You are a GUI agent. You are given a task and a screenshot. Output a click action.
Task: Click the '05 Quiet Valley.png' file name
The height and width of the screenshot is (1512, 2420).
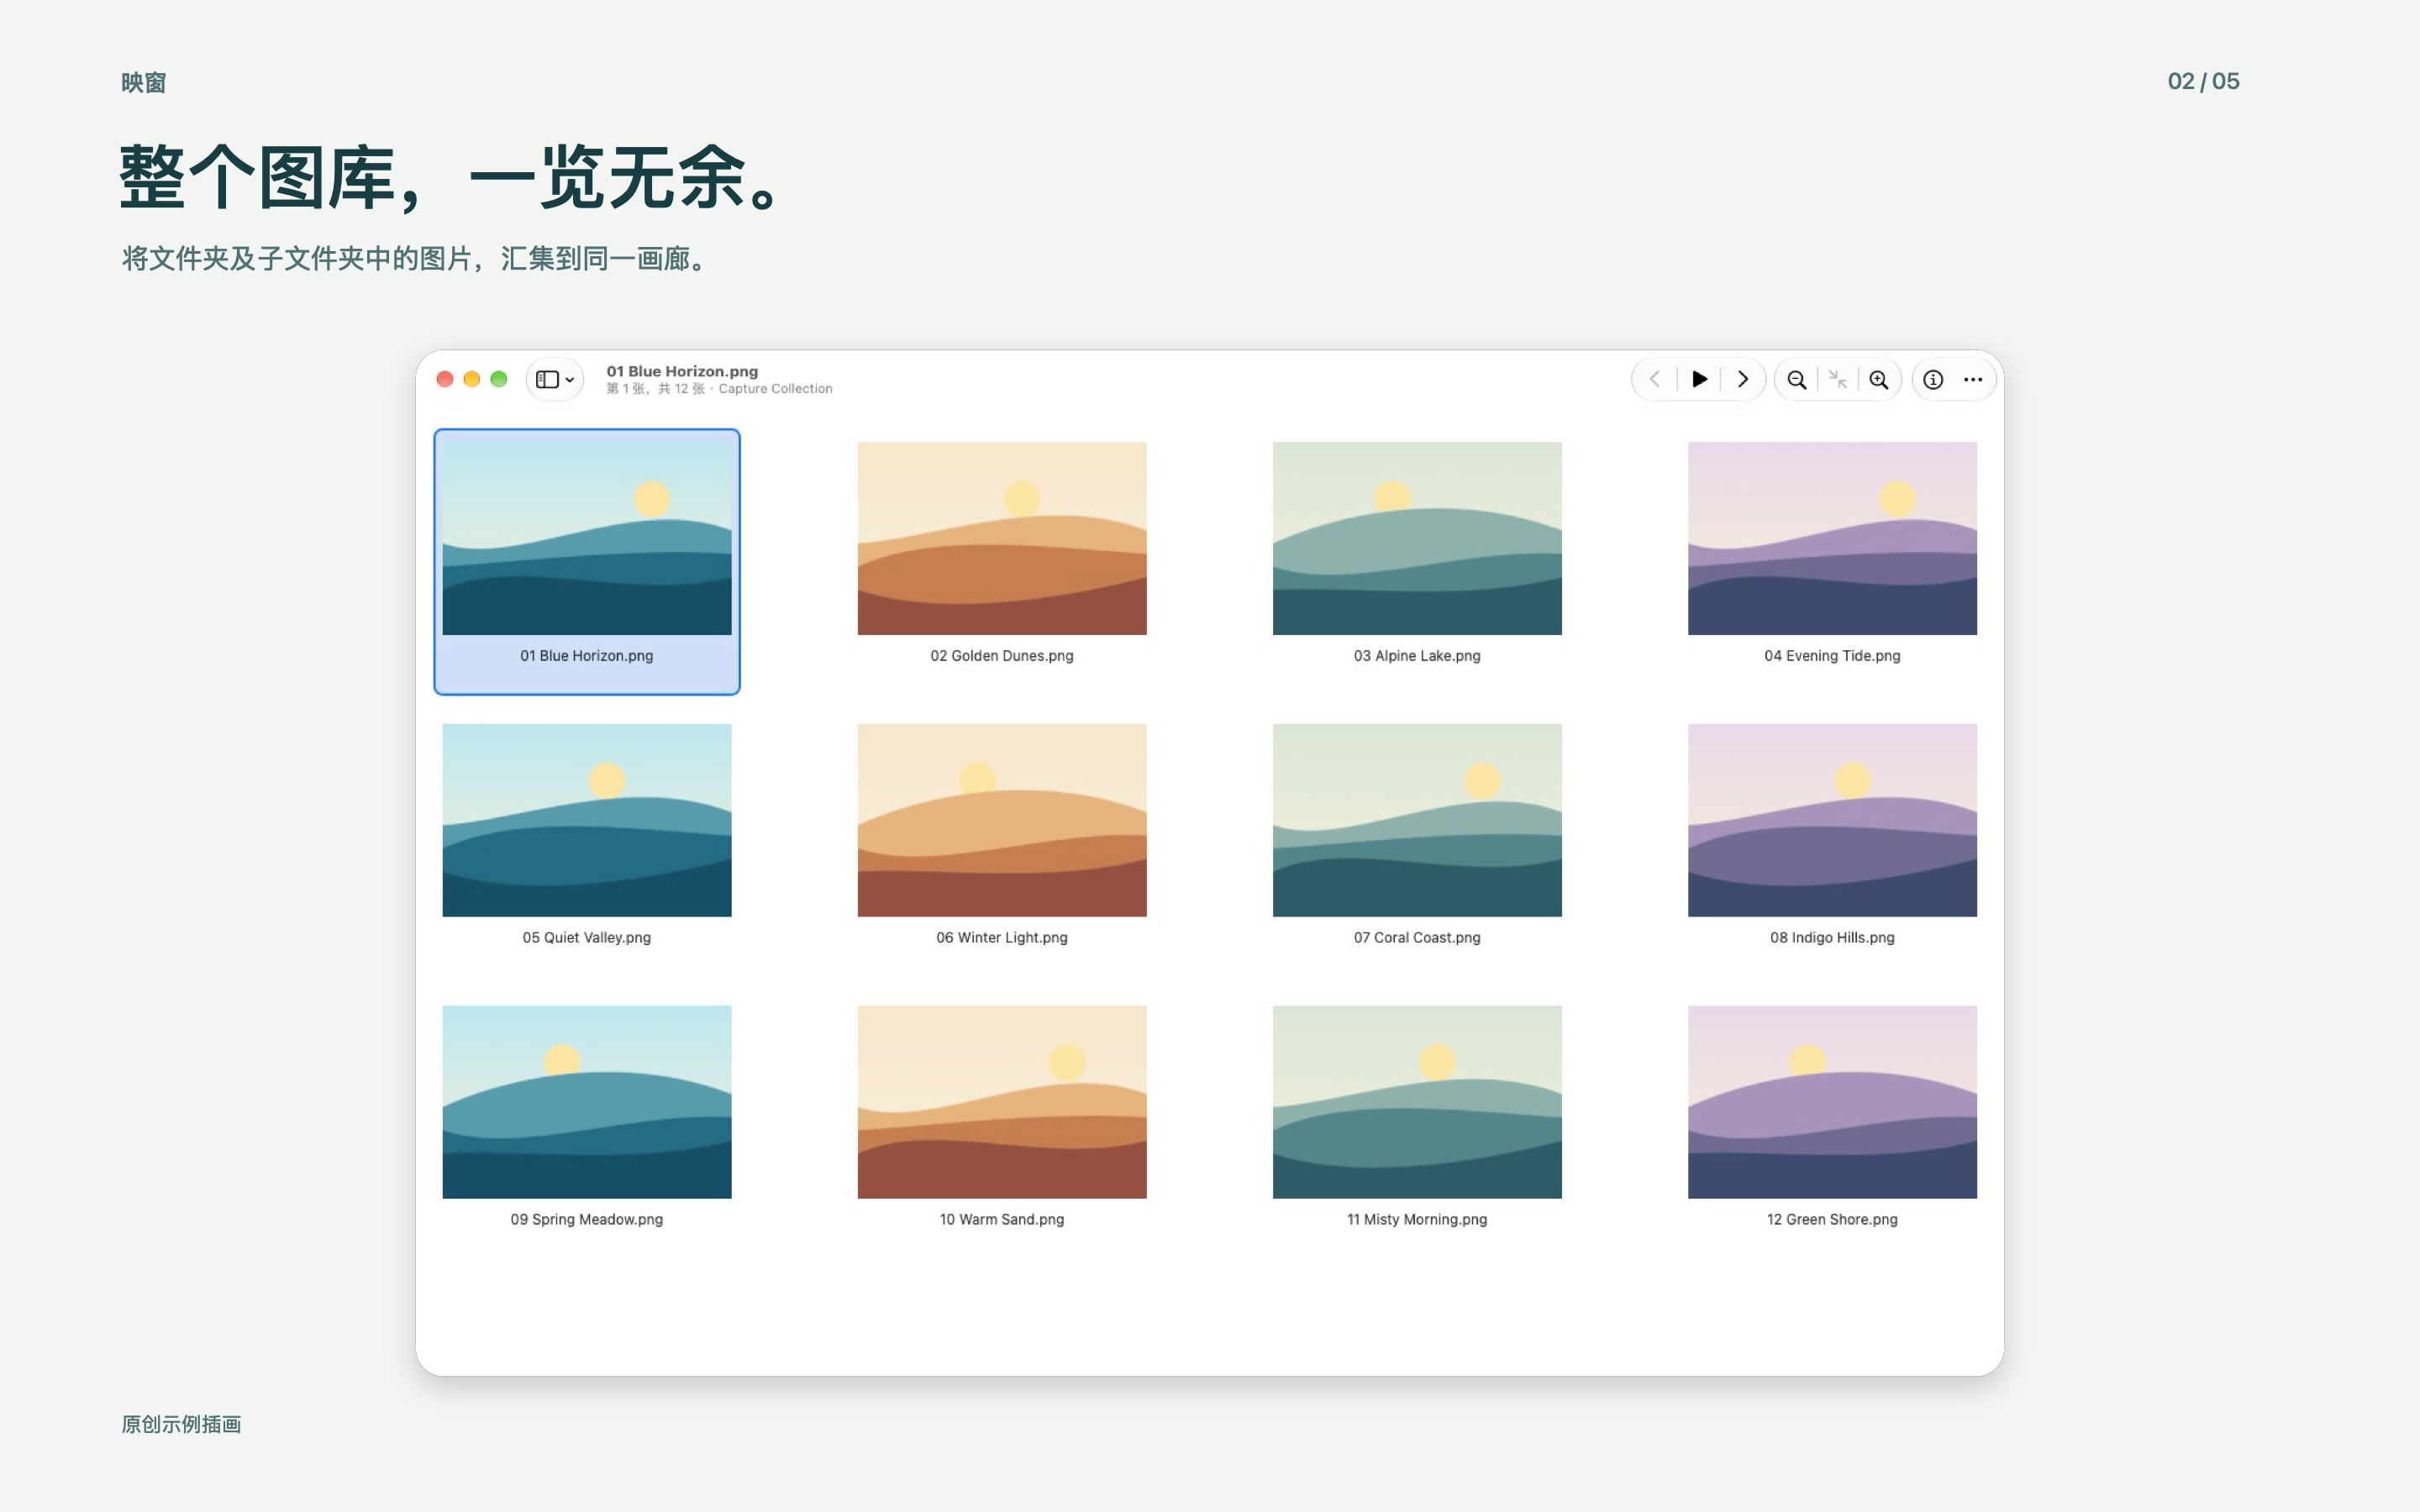pyautogui.click(x=587, y=938)
